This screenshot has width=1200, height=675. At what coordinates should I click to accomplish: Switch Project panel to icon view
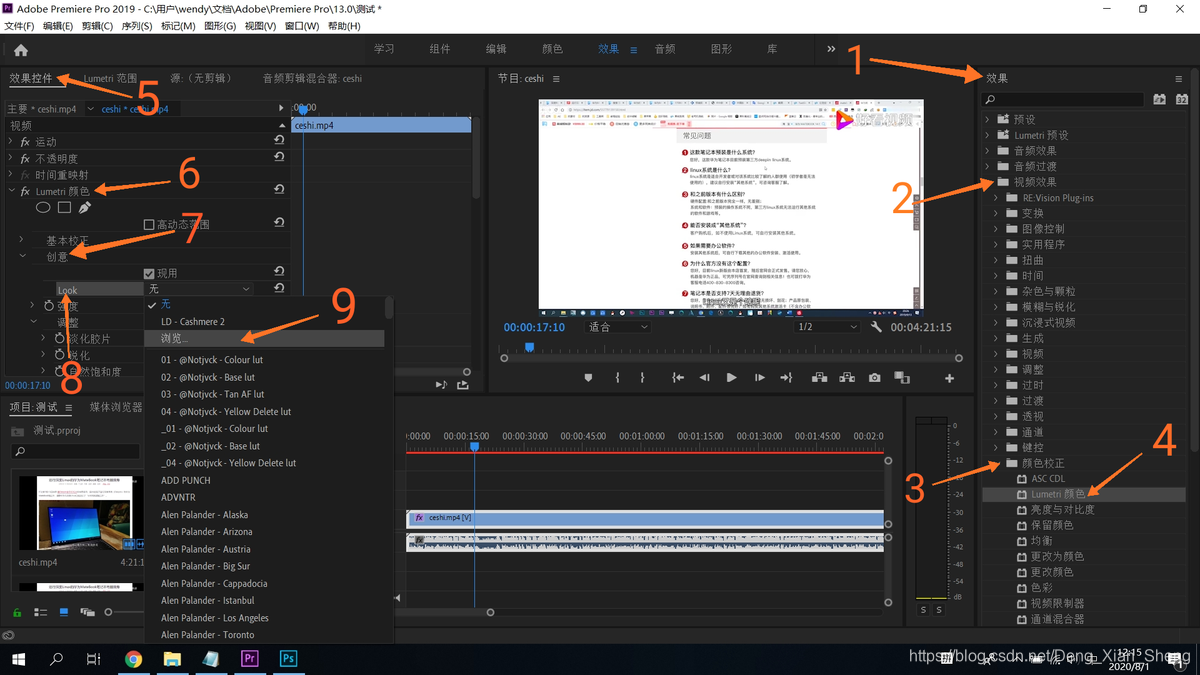point(64,612)
